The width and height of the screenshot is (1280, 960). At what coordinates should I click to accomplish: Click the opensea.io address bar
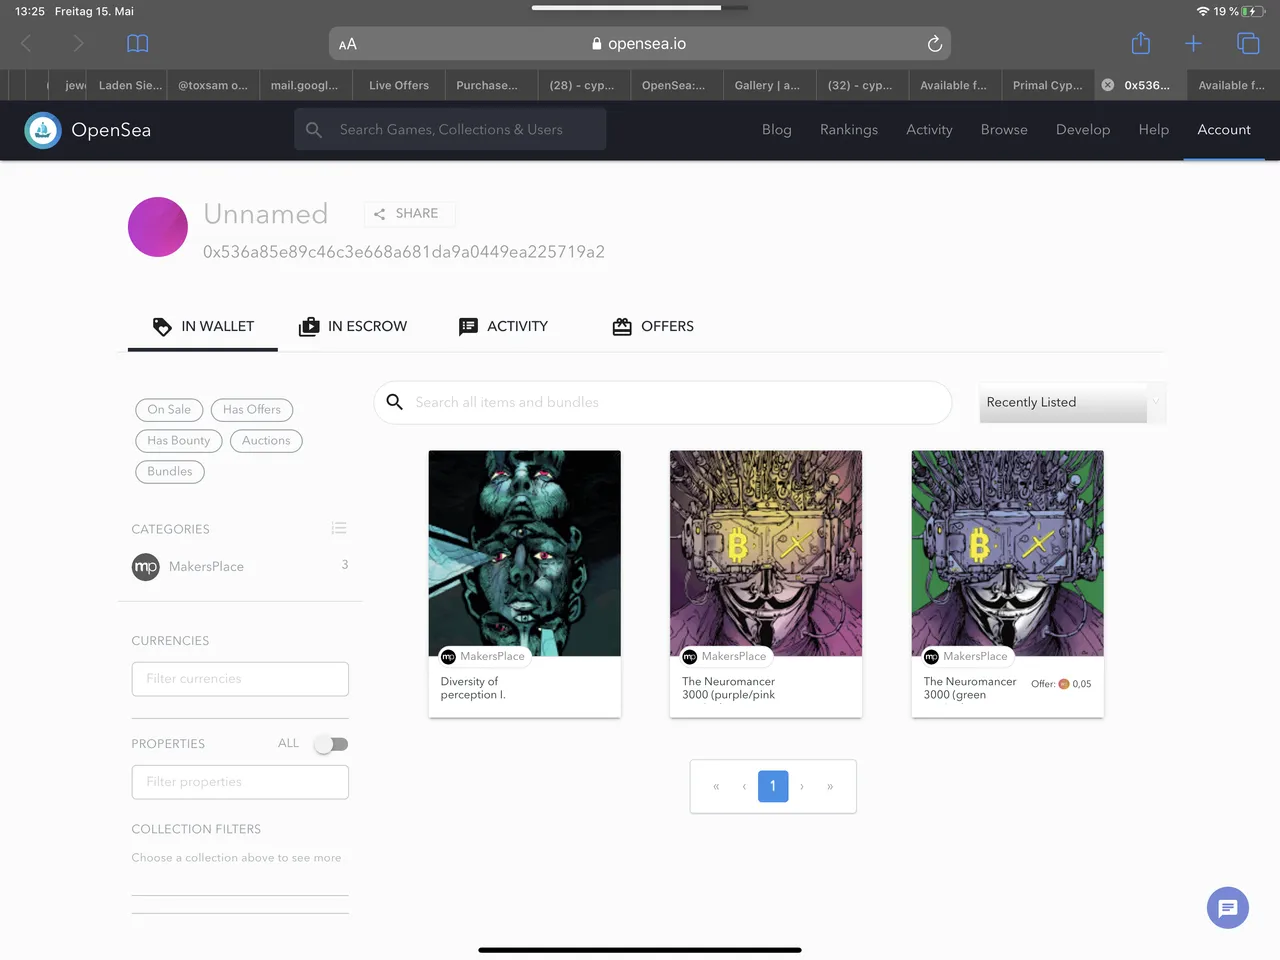[x=640, y=44]
